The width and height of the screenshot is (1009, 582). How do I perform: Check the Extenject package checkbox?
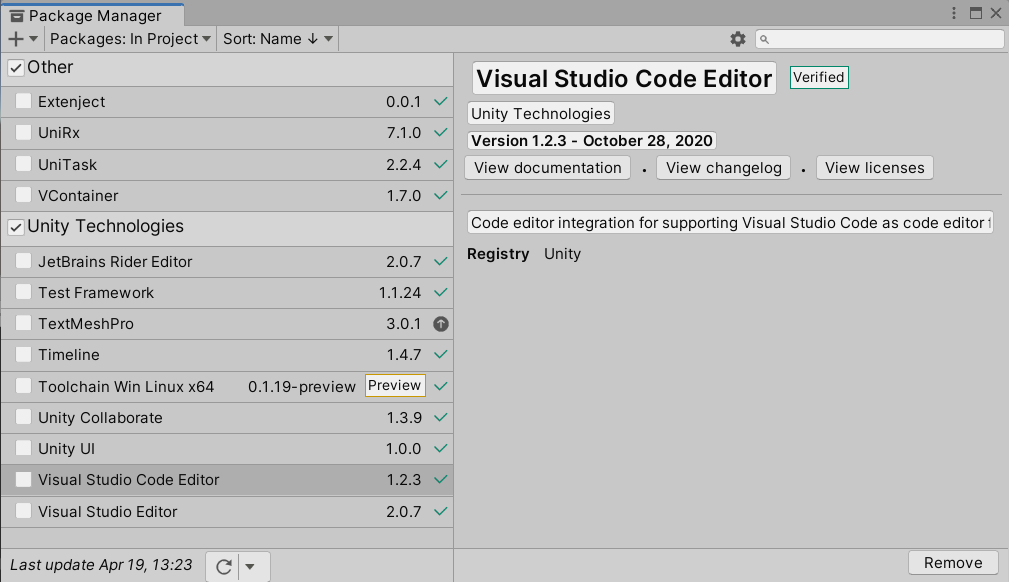[x=23, y=101]
